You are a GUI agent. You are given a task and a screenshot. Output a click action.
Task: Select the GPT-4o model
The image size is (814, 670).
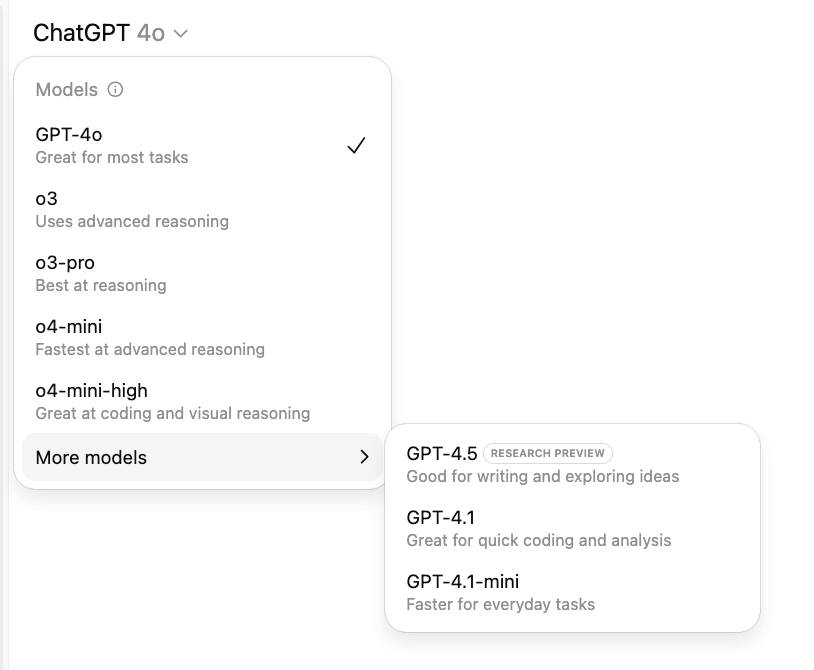tap(69, 135)
